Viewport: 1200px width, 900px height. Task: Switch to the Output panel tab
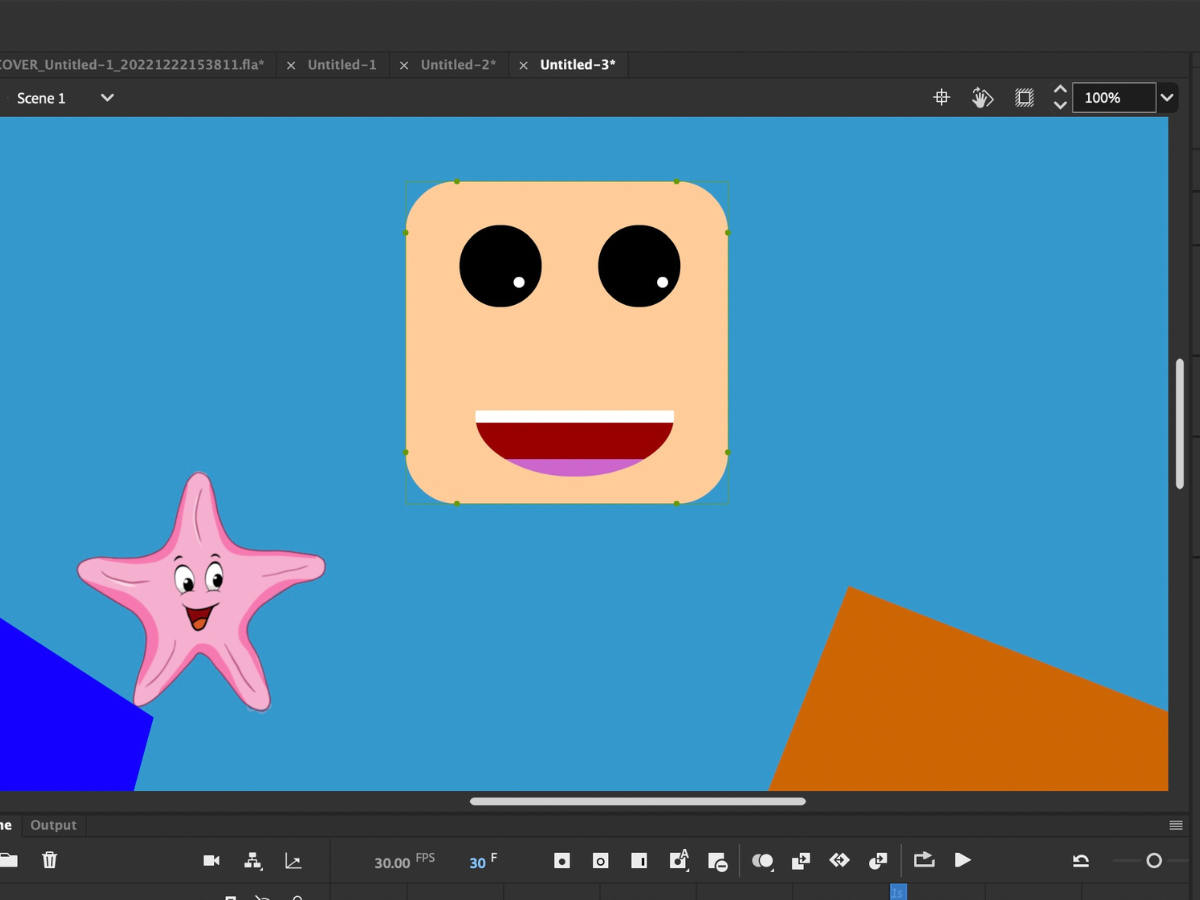[x=53, y=825]
